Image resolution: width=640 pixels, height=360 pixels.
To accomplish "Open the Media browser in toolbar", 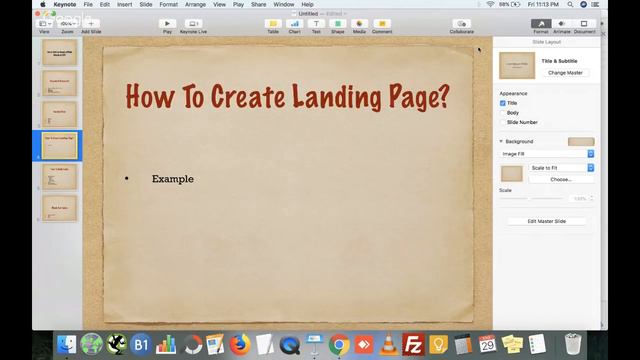I will coord(359,24).
